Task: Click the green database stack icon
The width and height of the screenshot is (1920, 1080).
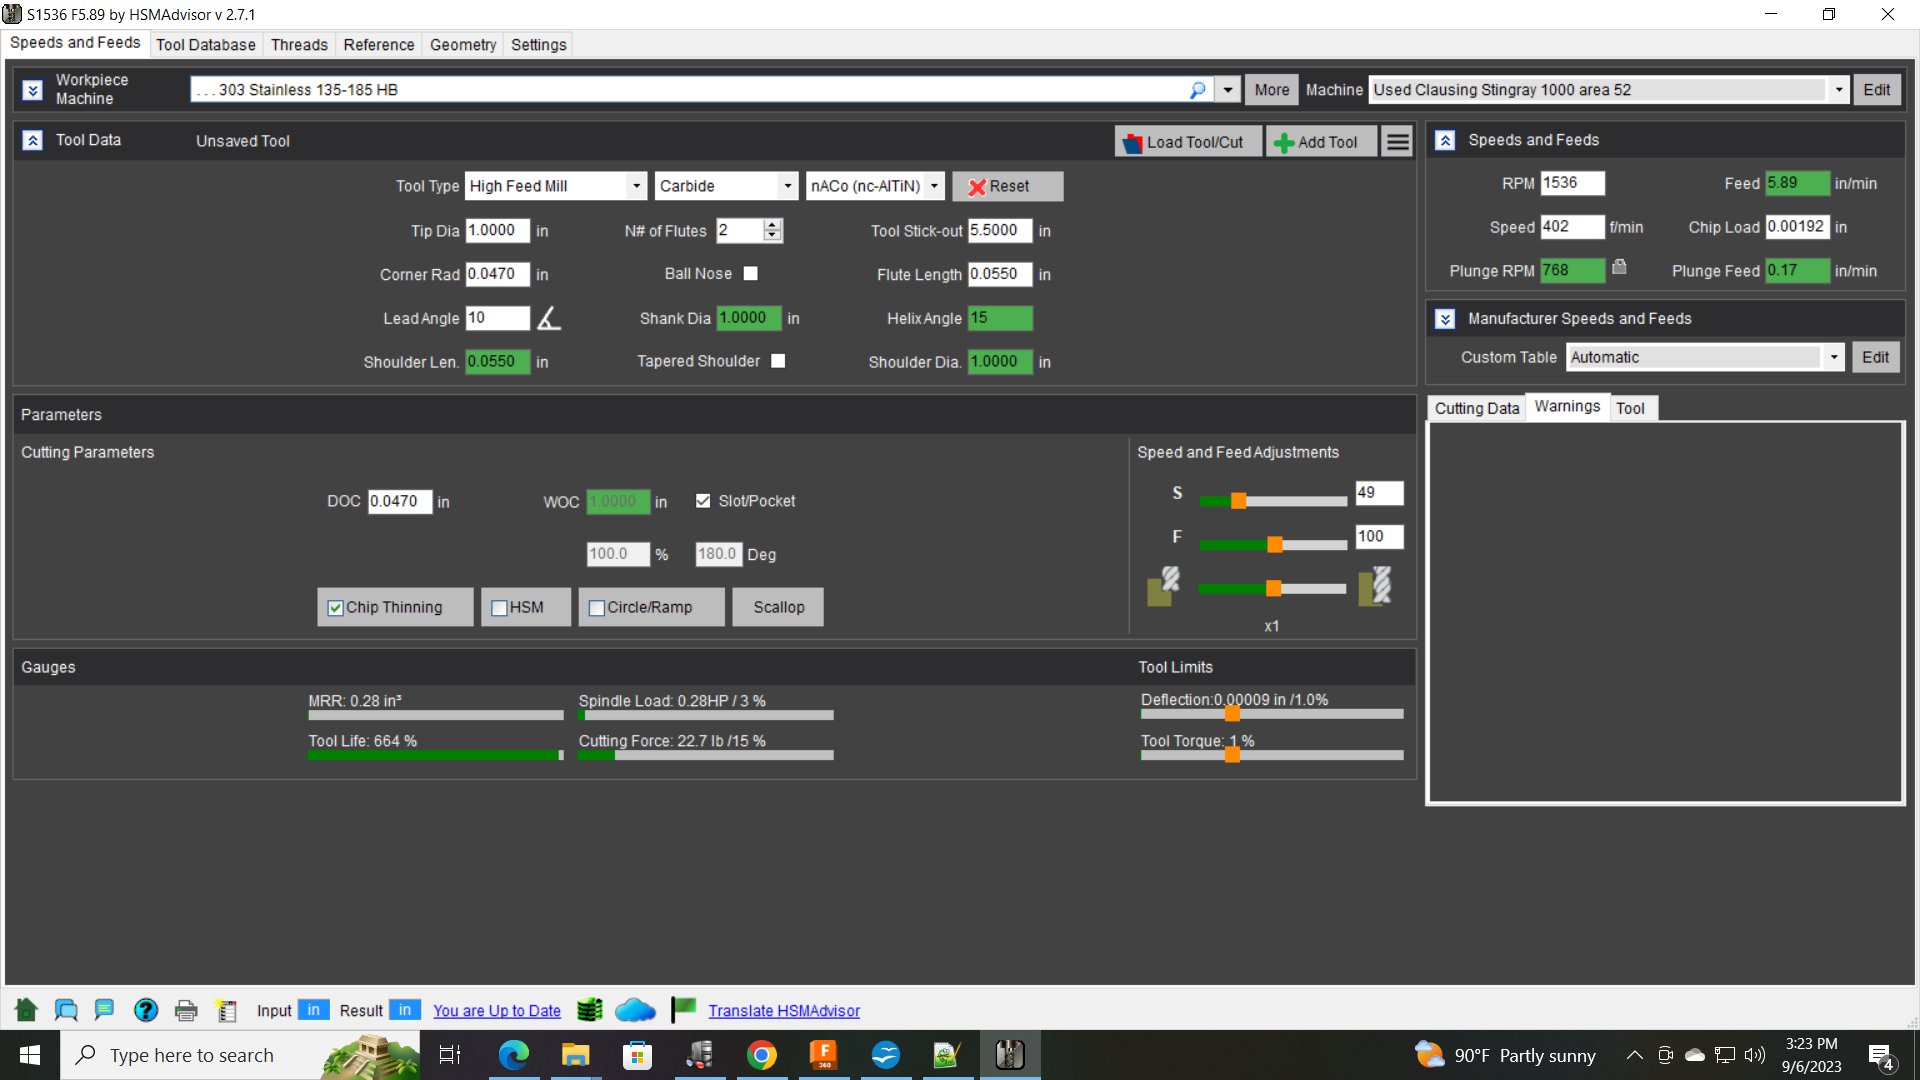Action: click(x=590, y=1010)
